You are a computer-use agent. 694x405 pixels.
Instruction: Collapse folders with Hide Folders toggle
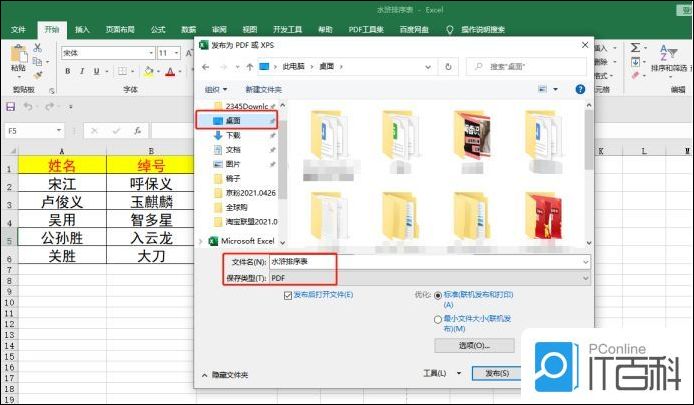tap(225, 375)
